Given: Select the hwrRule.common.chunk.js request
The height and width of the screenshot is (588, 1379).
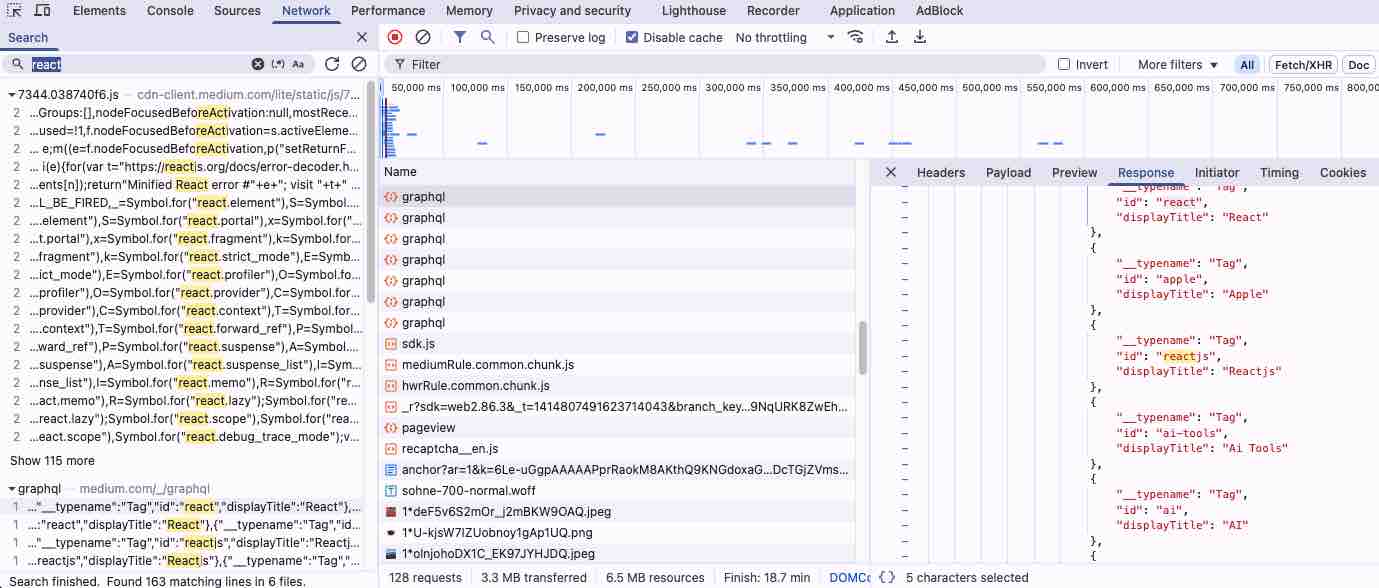Looking at the screenshot, I should point(618,385).
